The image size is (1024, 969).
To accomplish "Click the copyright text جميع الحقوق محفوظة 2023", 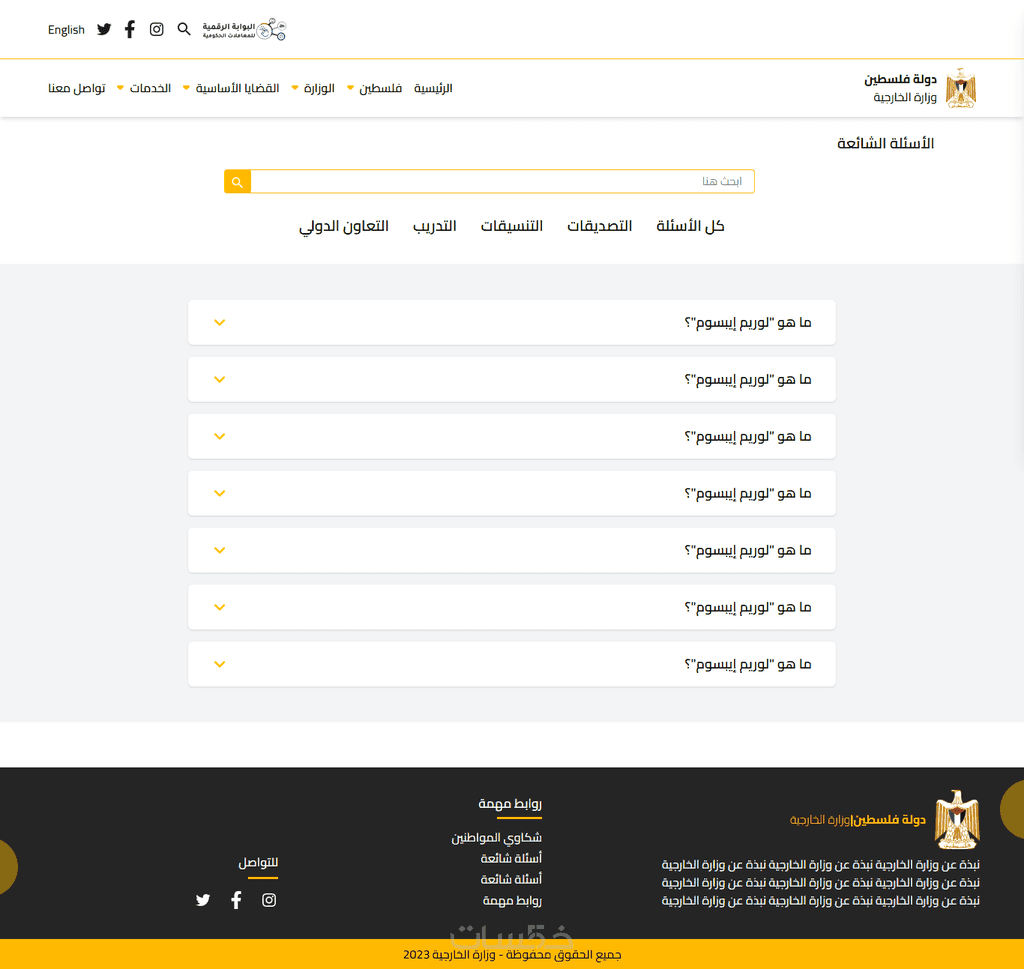I will pyautogui.click(x=512, y=955).
